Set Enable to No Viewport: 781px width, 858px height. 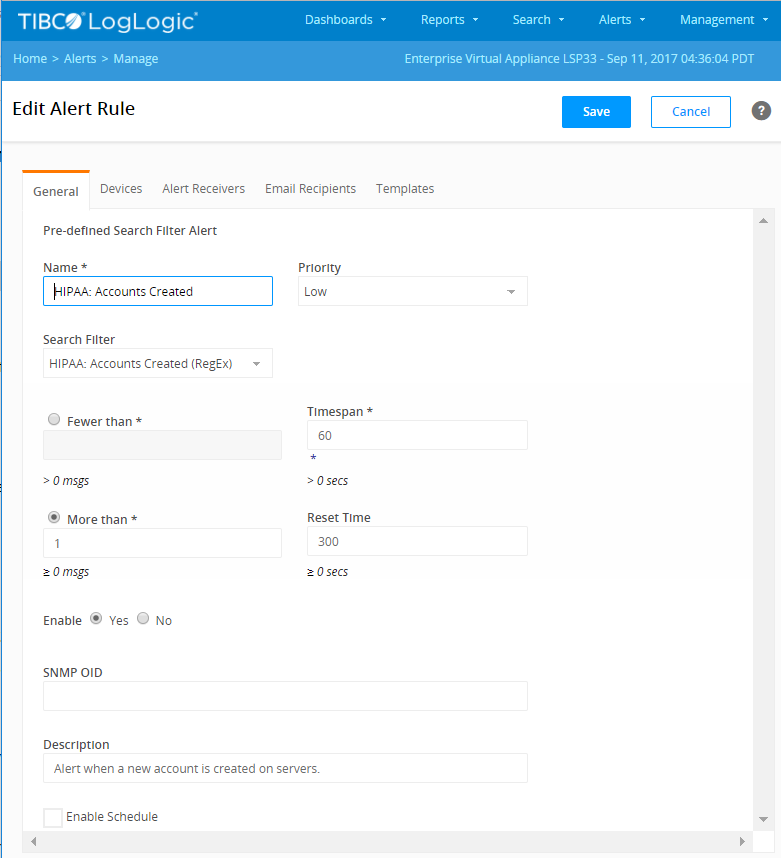[x=143, y=618]
